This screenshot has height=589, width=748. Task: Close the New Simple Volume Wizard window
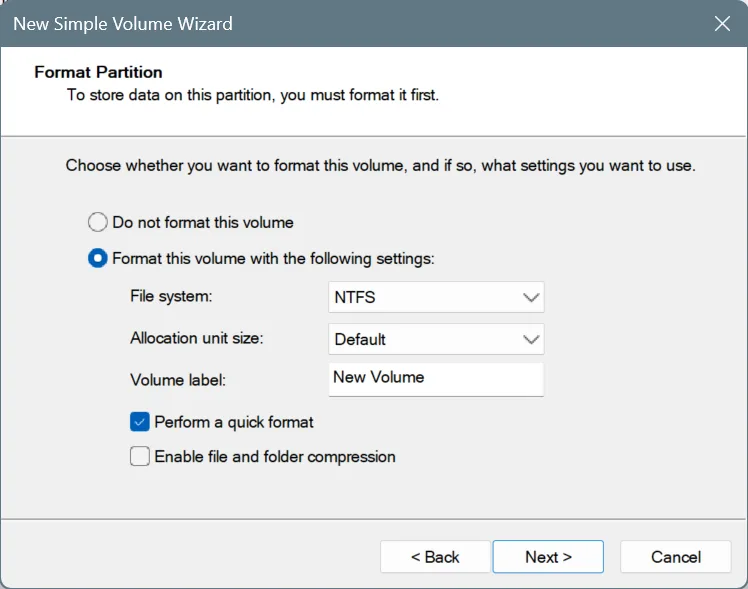coord(722,23)
